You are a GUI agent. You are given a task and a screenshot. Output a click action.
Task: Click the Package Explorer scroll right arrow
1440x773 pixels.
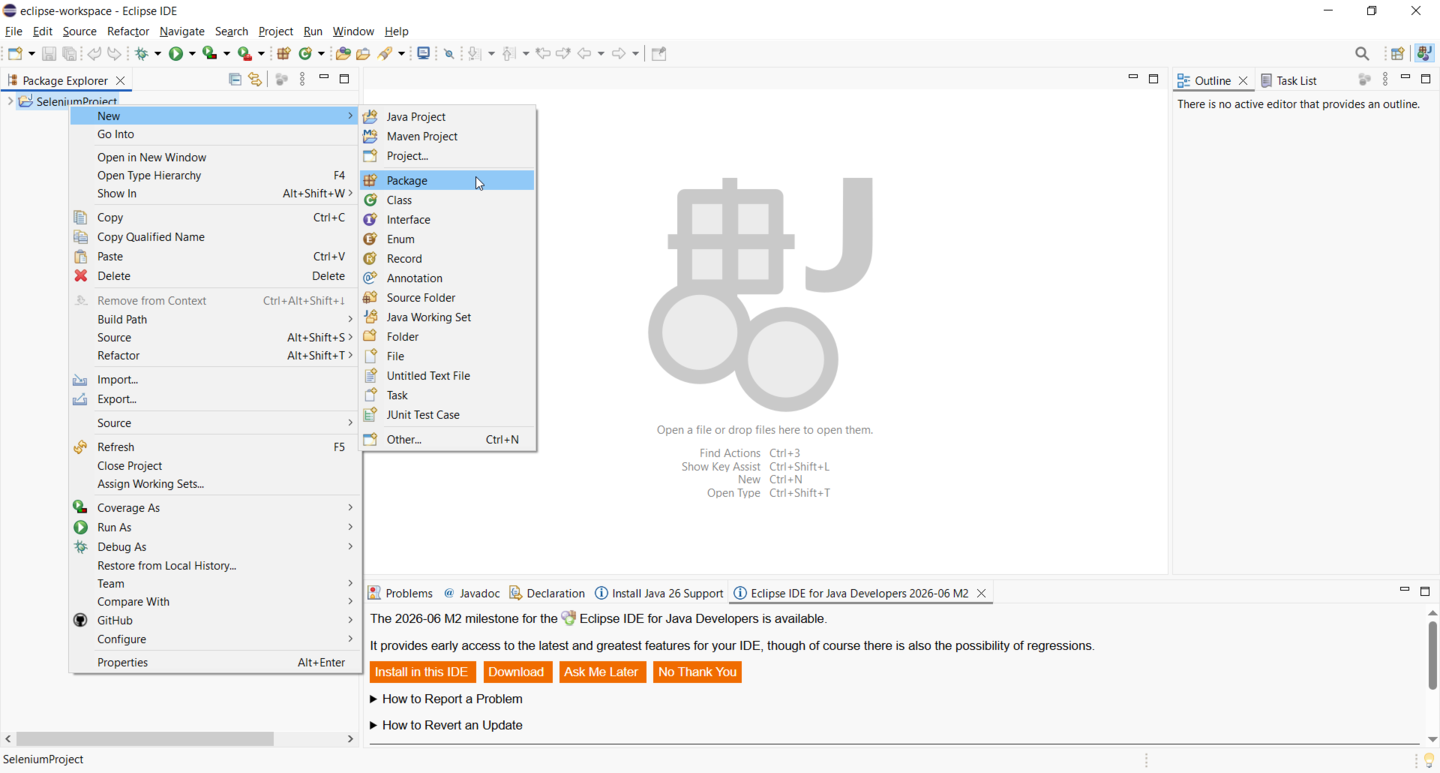point(350,739)
